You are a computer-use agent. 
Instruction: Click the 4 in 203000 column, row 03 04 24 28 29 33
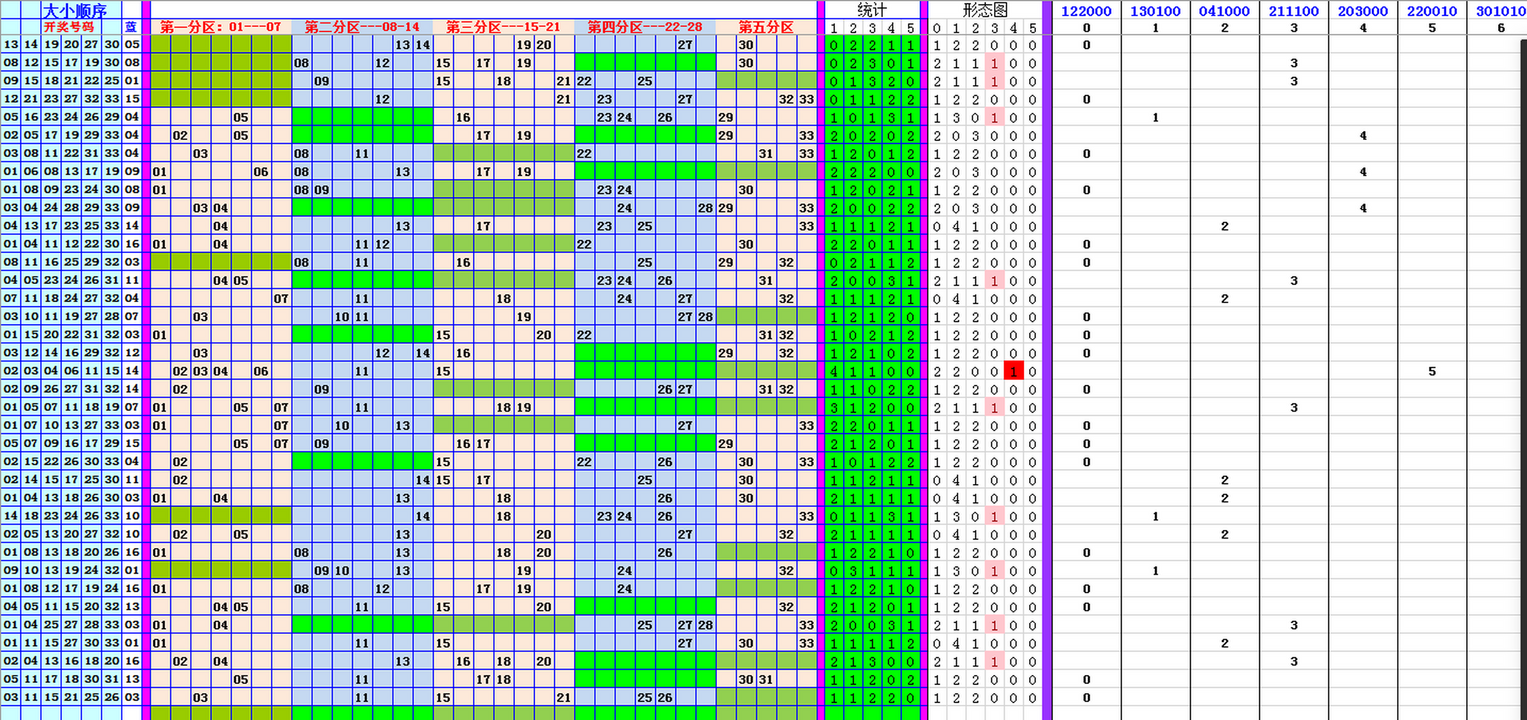(x=1362, y=208)
